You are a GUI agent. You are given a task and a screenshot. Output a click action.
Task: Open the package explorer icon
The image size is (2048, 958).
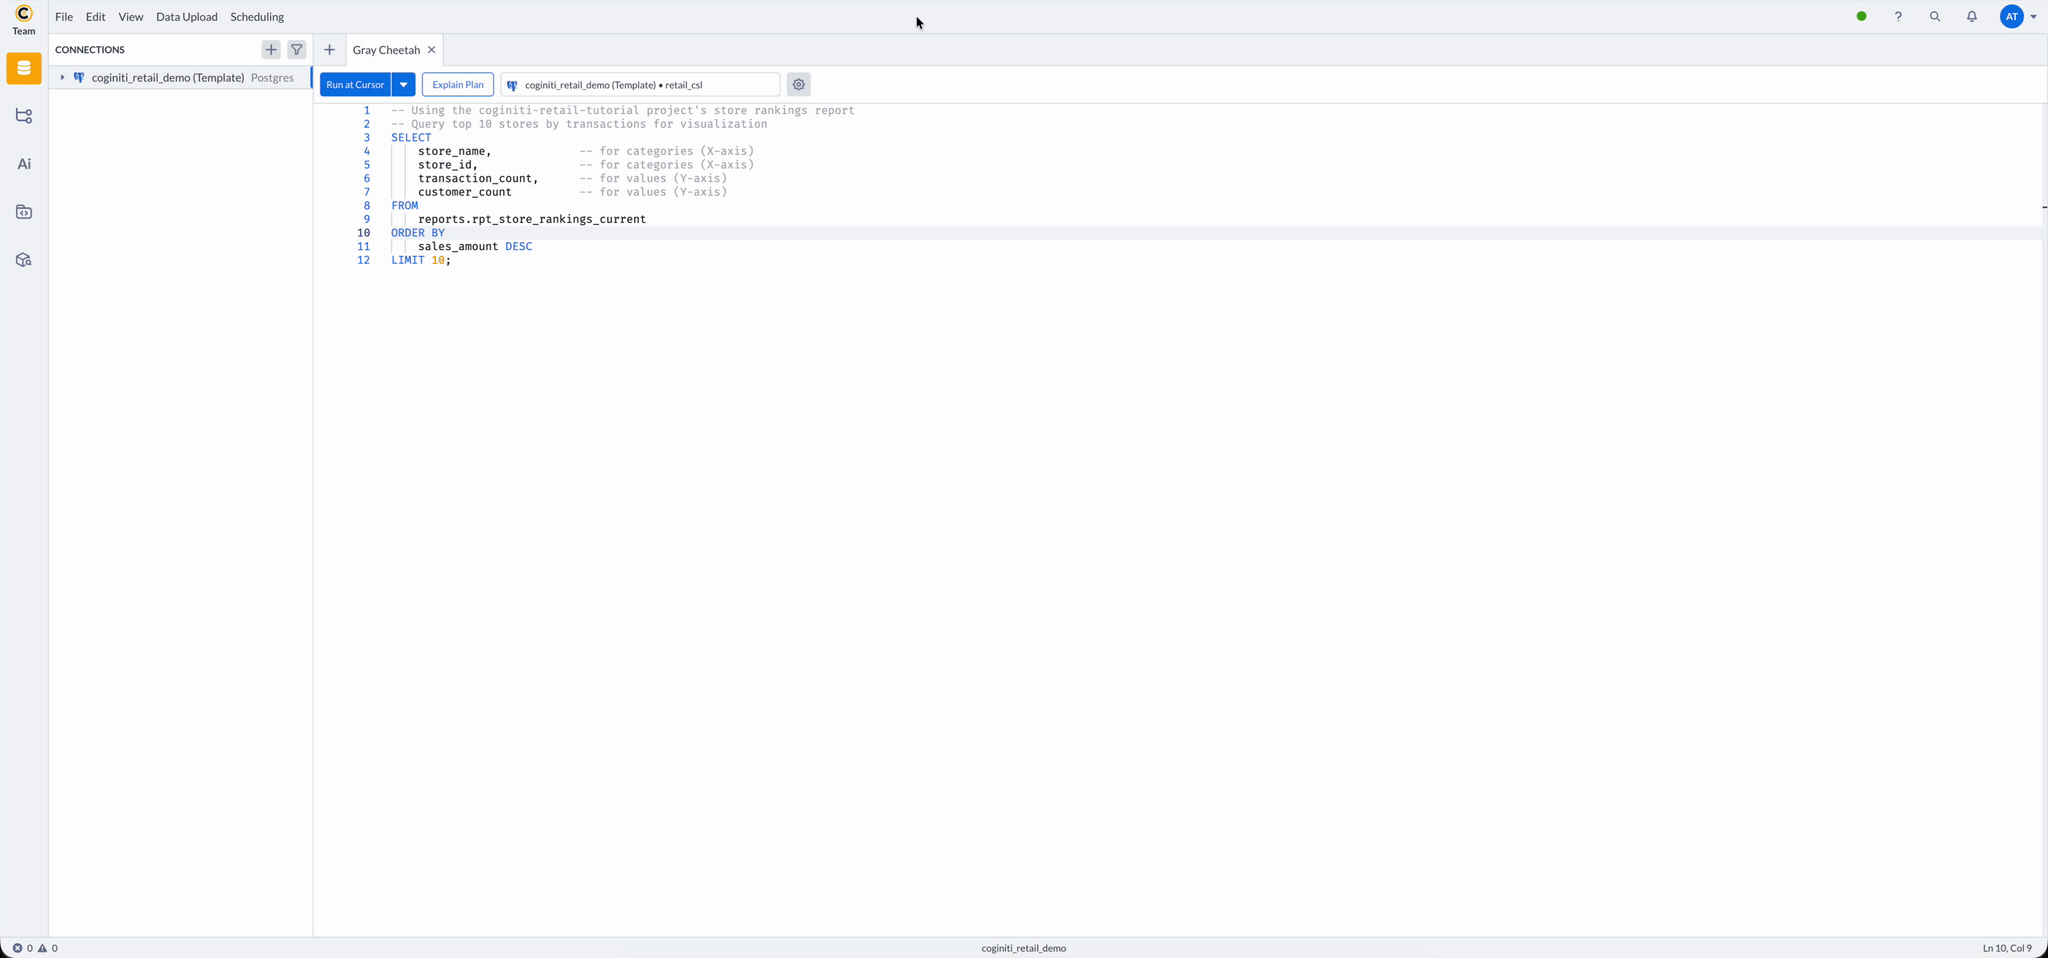pos(23,259)
